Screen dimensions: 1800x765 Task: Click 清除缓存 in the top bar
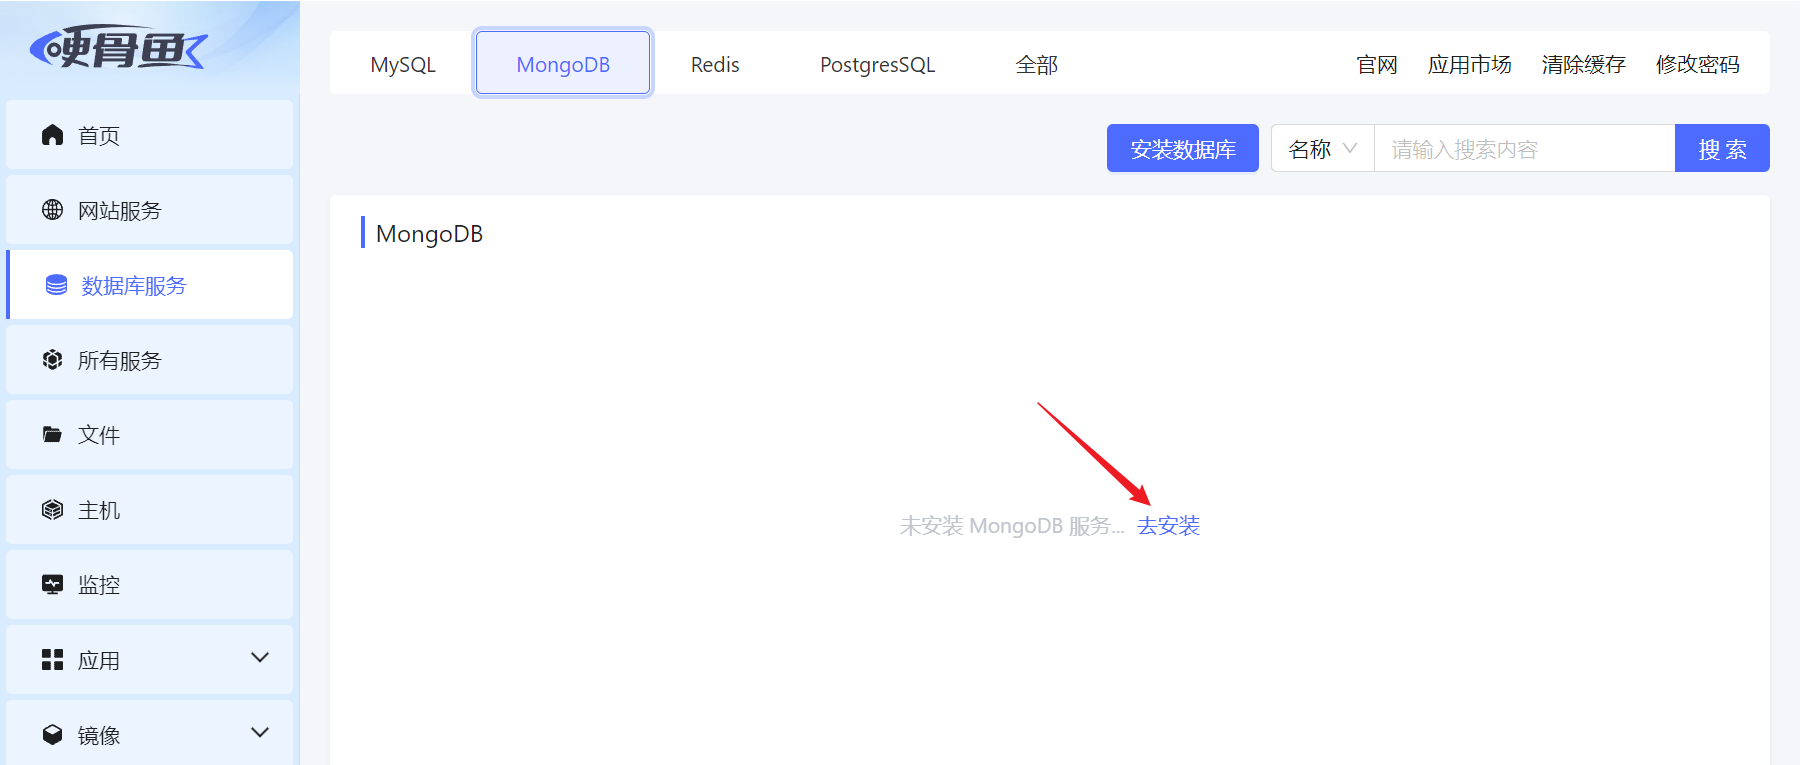click(1584, 64)
